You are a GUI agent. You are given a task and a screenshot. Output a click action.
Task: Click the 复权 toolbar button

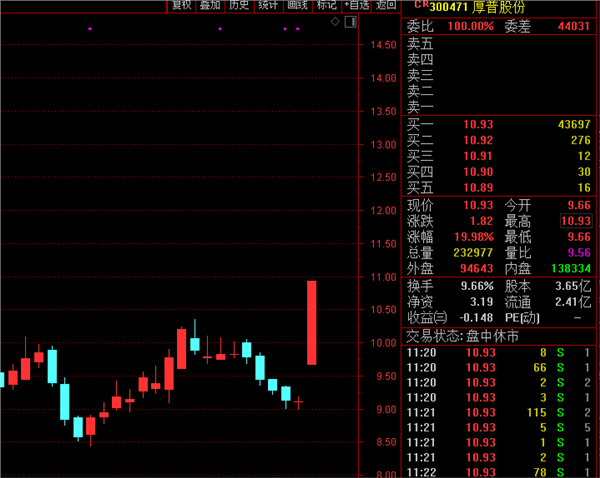[181, 6]
